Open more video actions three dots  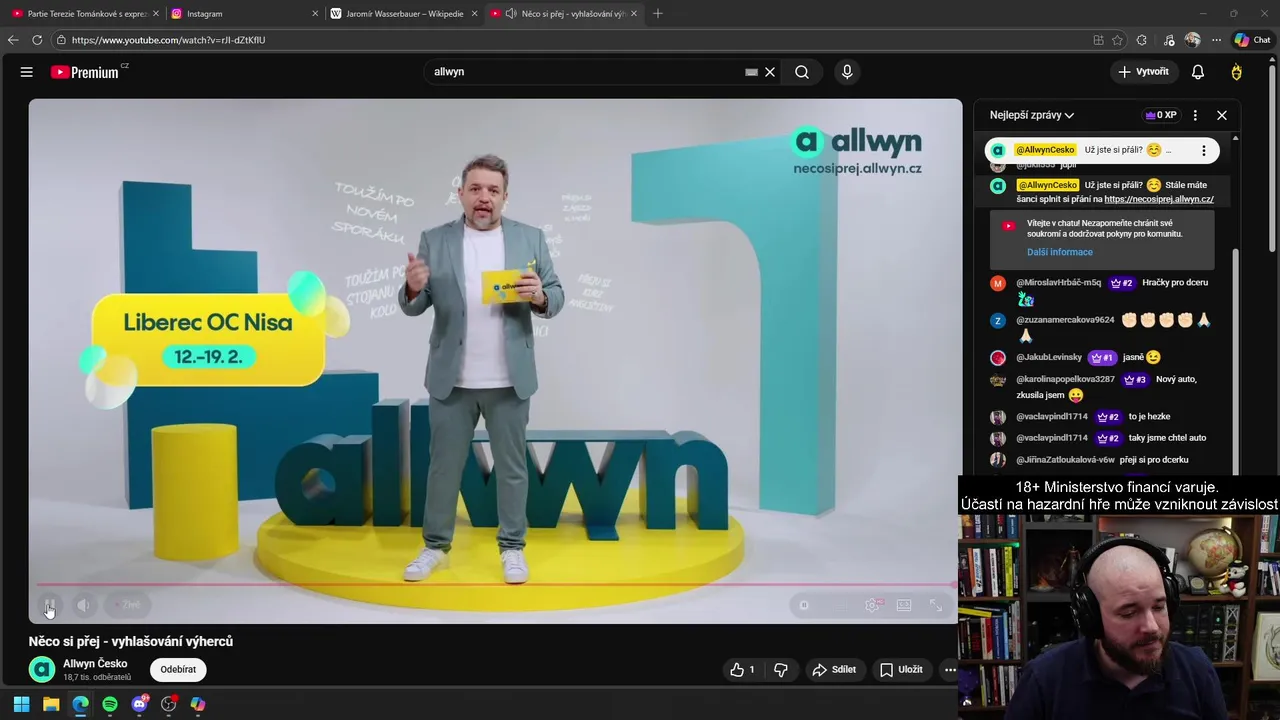point(950,670)
